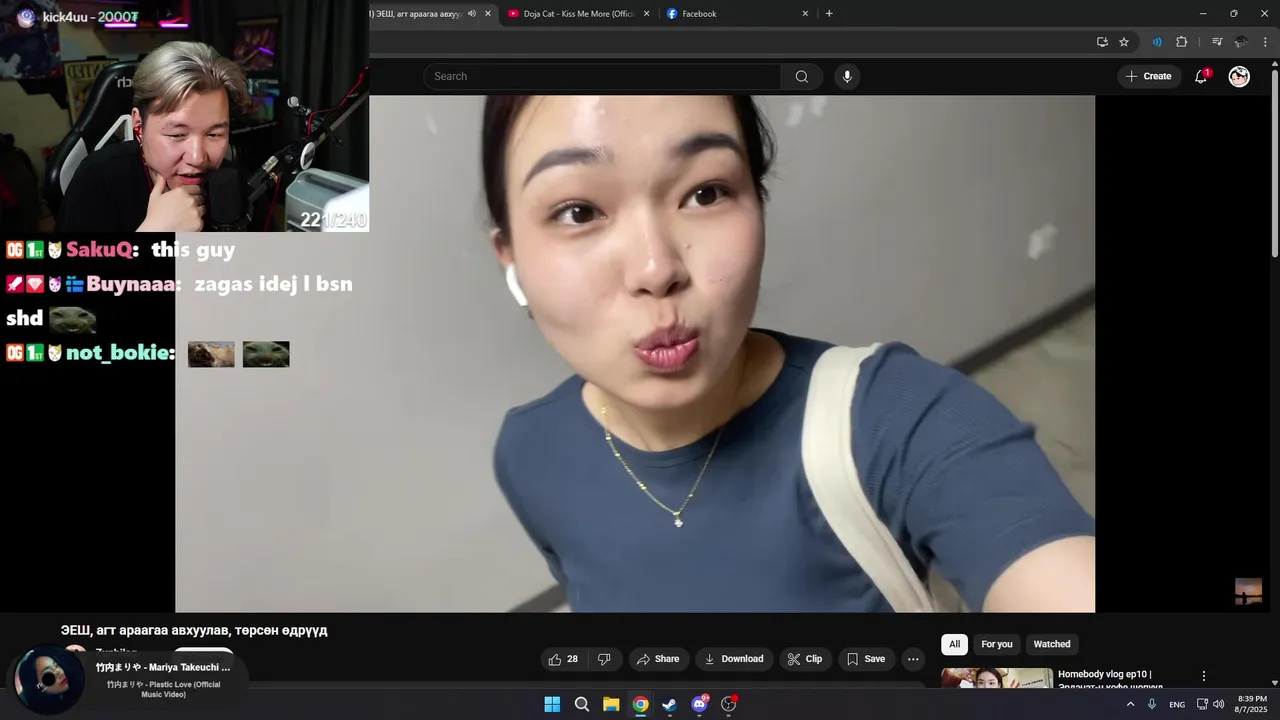Open the Chrome profile avatar
Screen dimensions: 1280x720
click(1241, 42)
